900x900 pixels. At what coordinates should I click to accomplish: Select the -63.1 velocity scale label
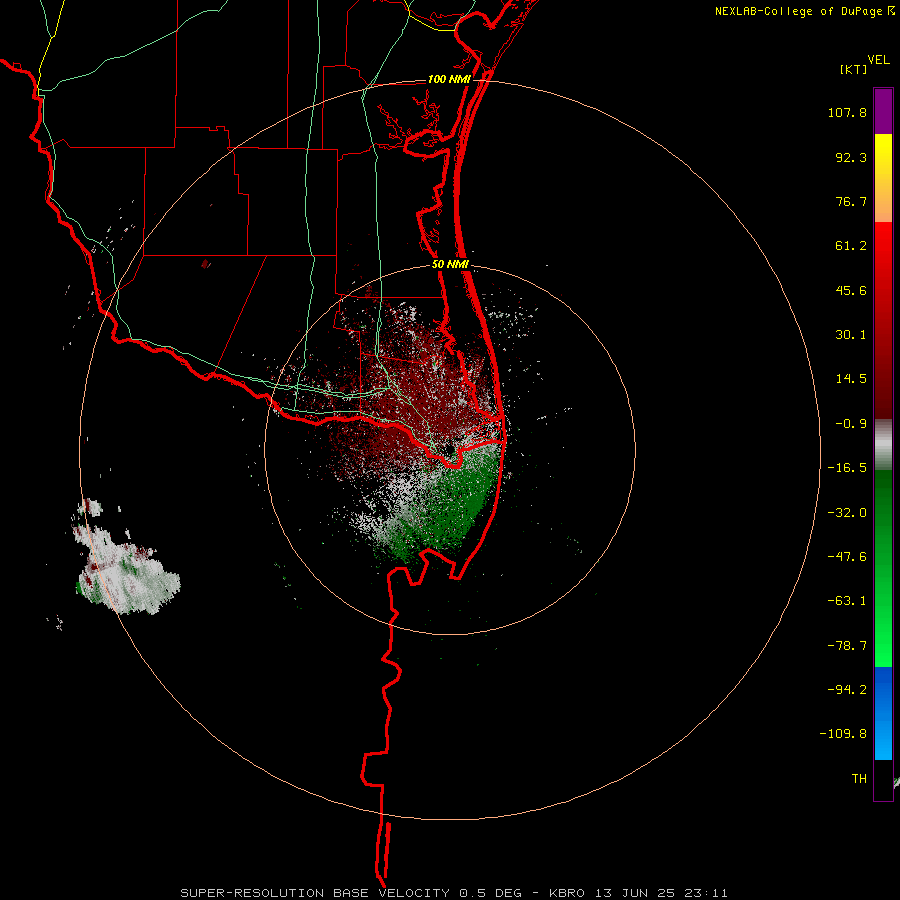pyautogui.click(x=847, y=601)
